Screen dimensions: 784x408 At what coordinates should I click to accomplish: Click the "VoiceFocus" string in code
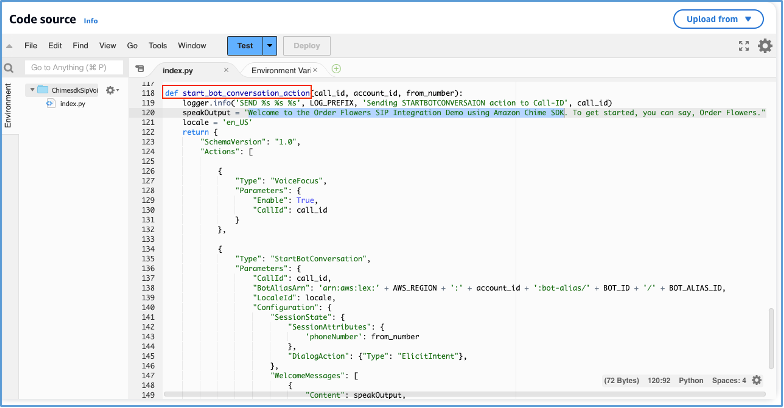pos(297,180)
